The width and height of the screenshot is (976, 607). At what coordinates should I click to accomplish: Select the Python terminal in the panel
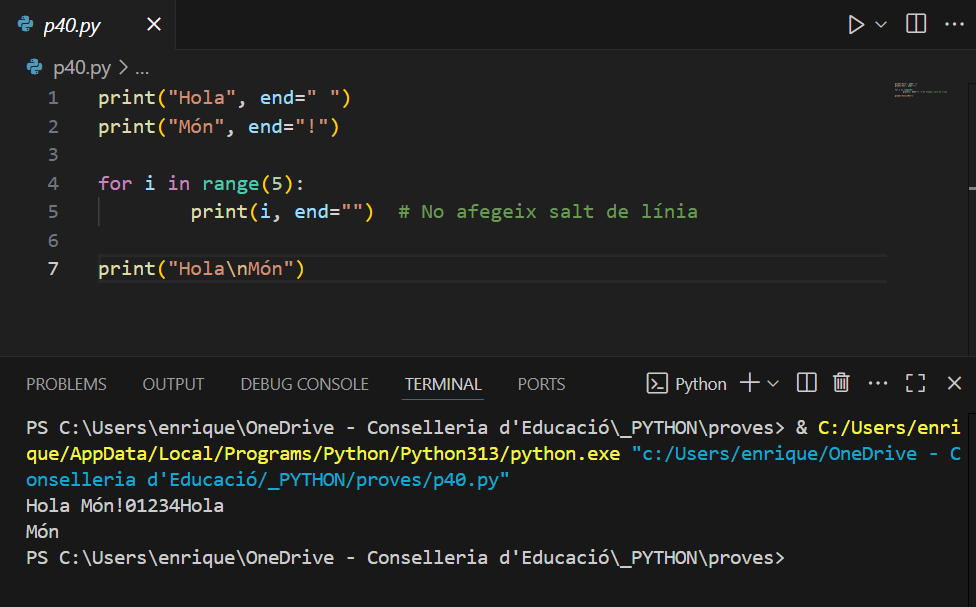[701, 383]
